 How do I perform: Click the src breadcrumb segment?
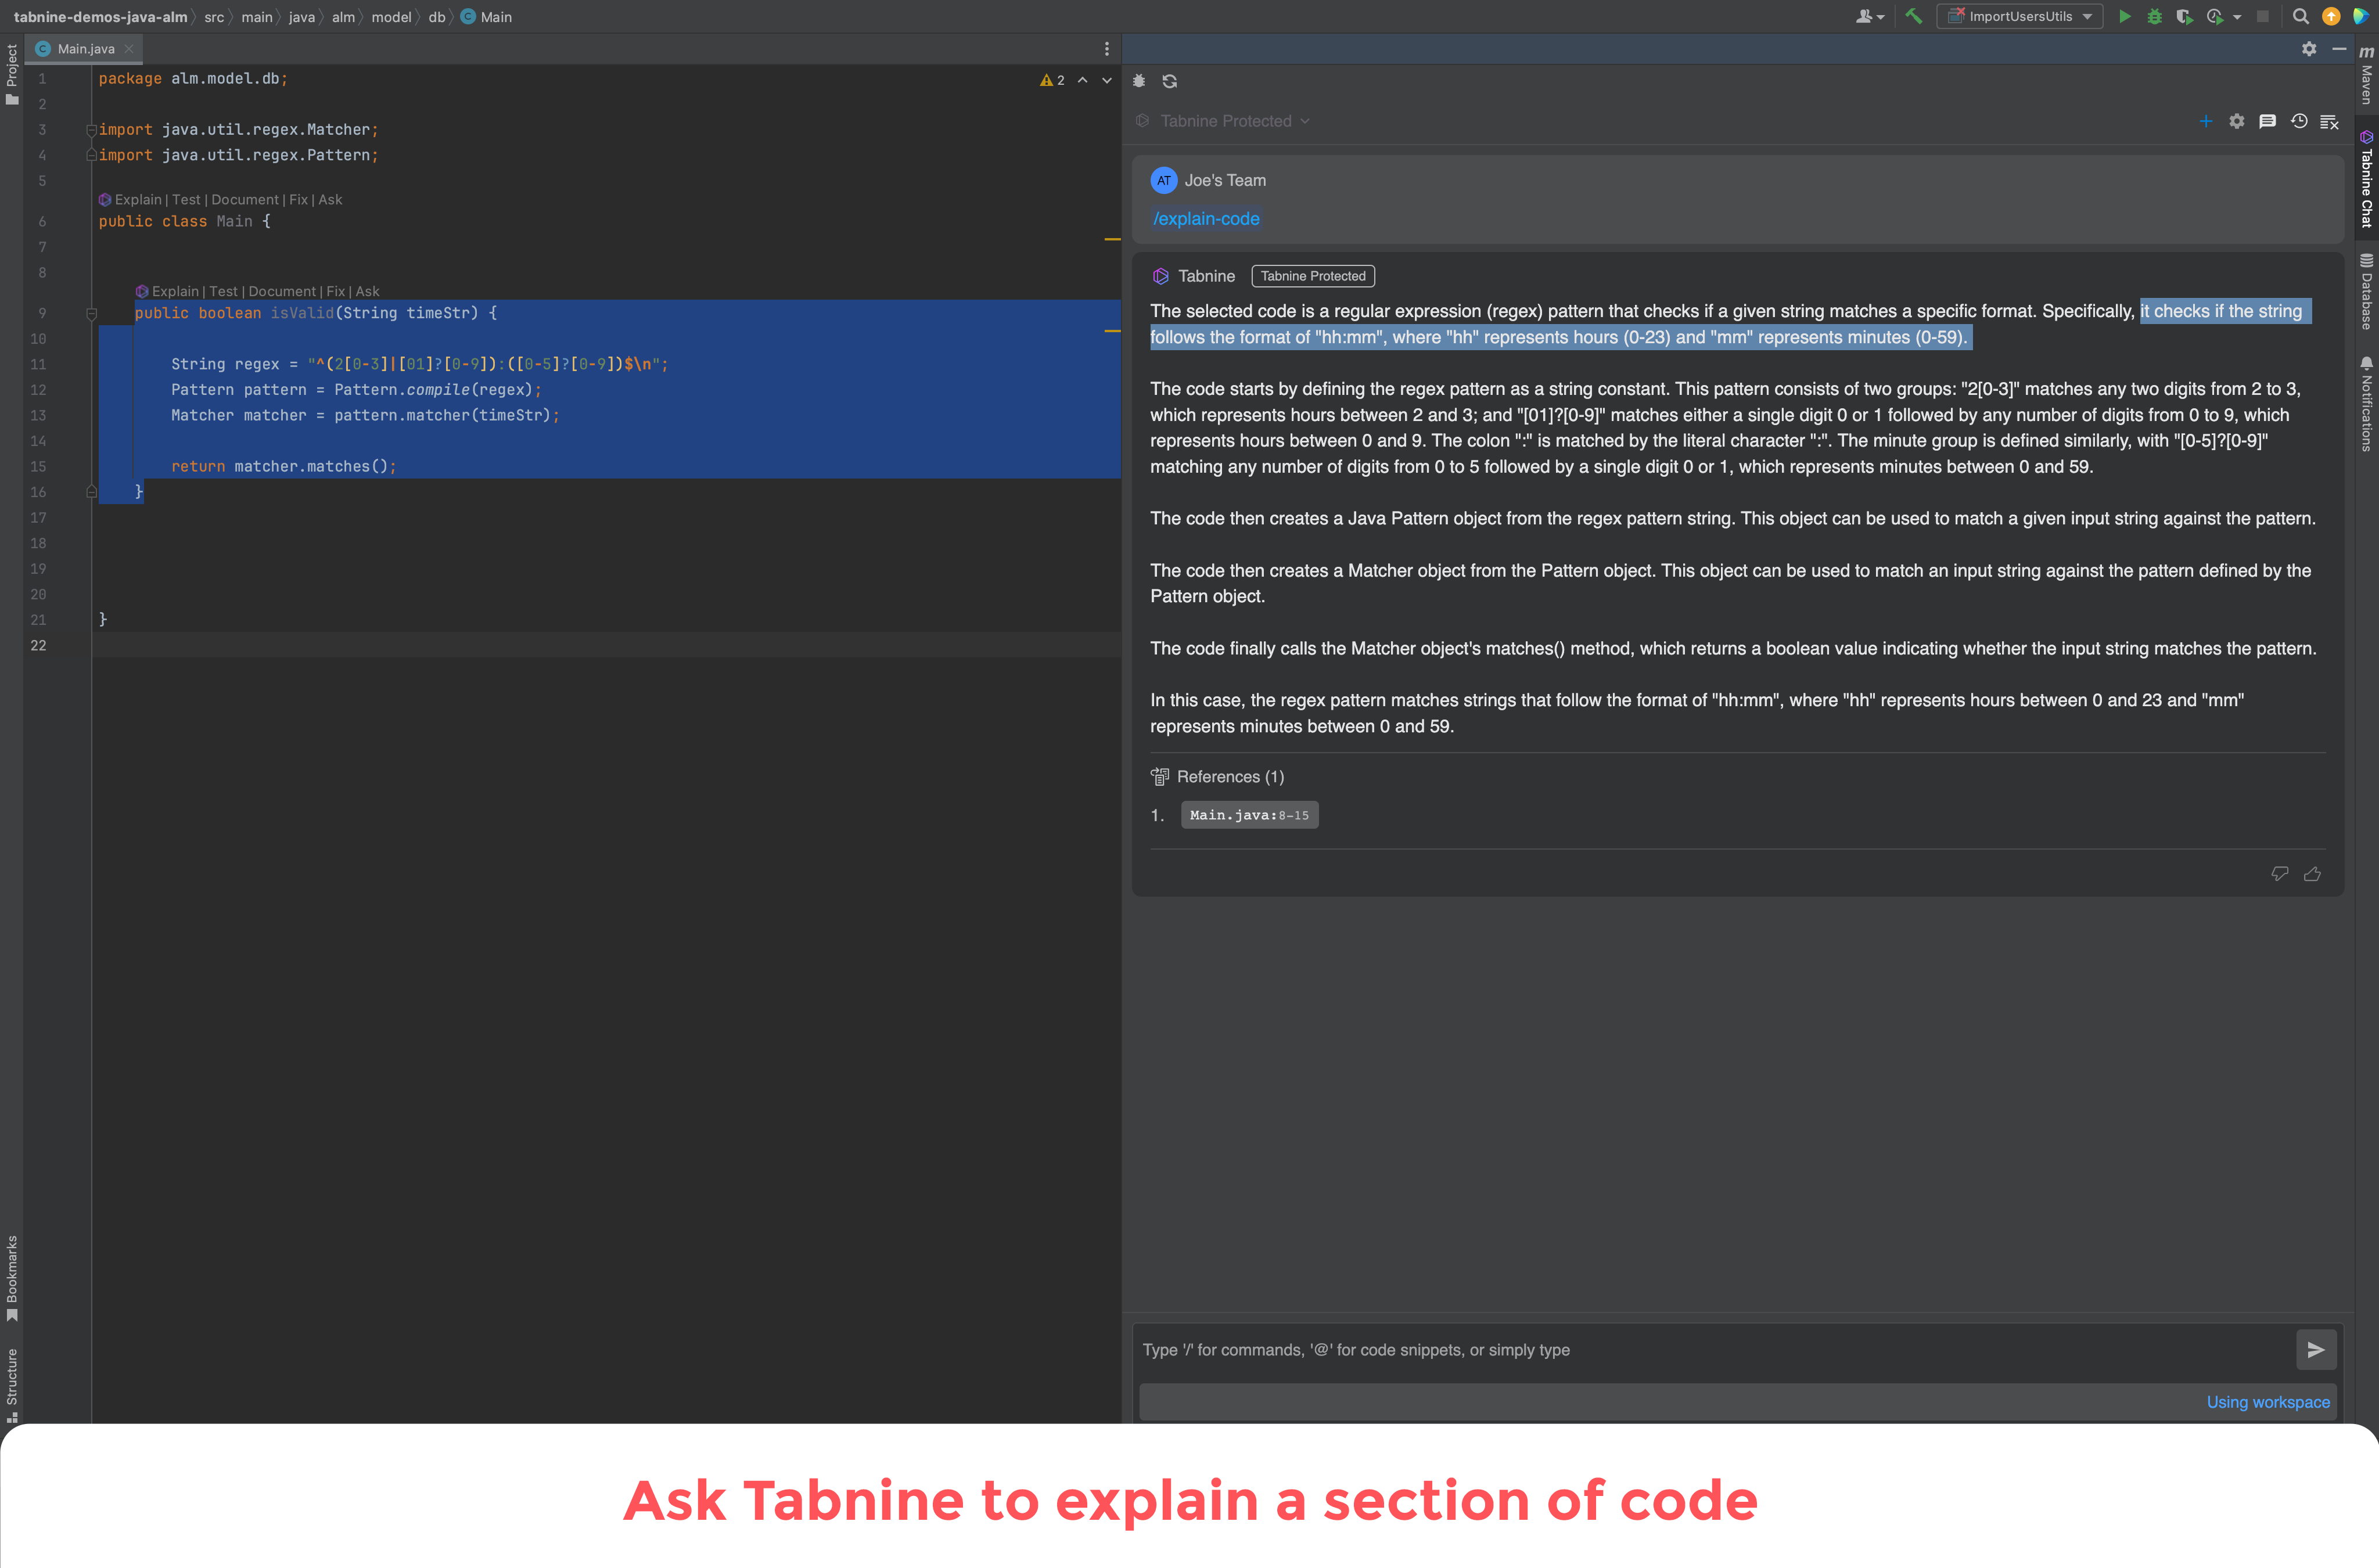click(x=214, y=17)
